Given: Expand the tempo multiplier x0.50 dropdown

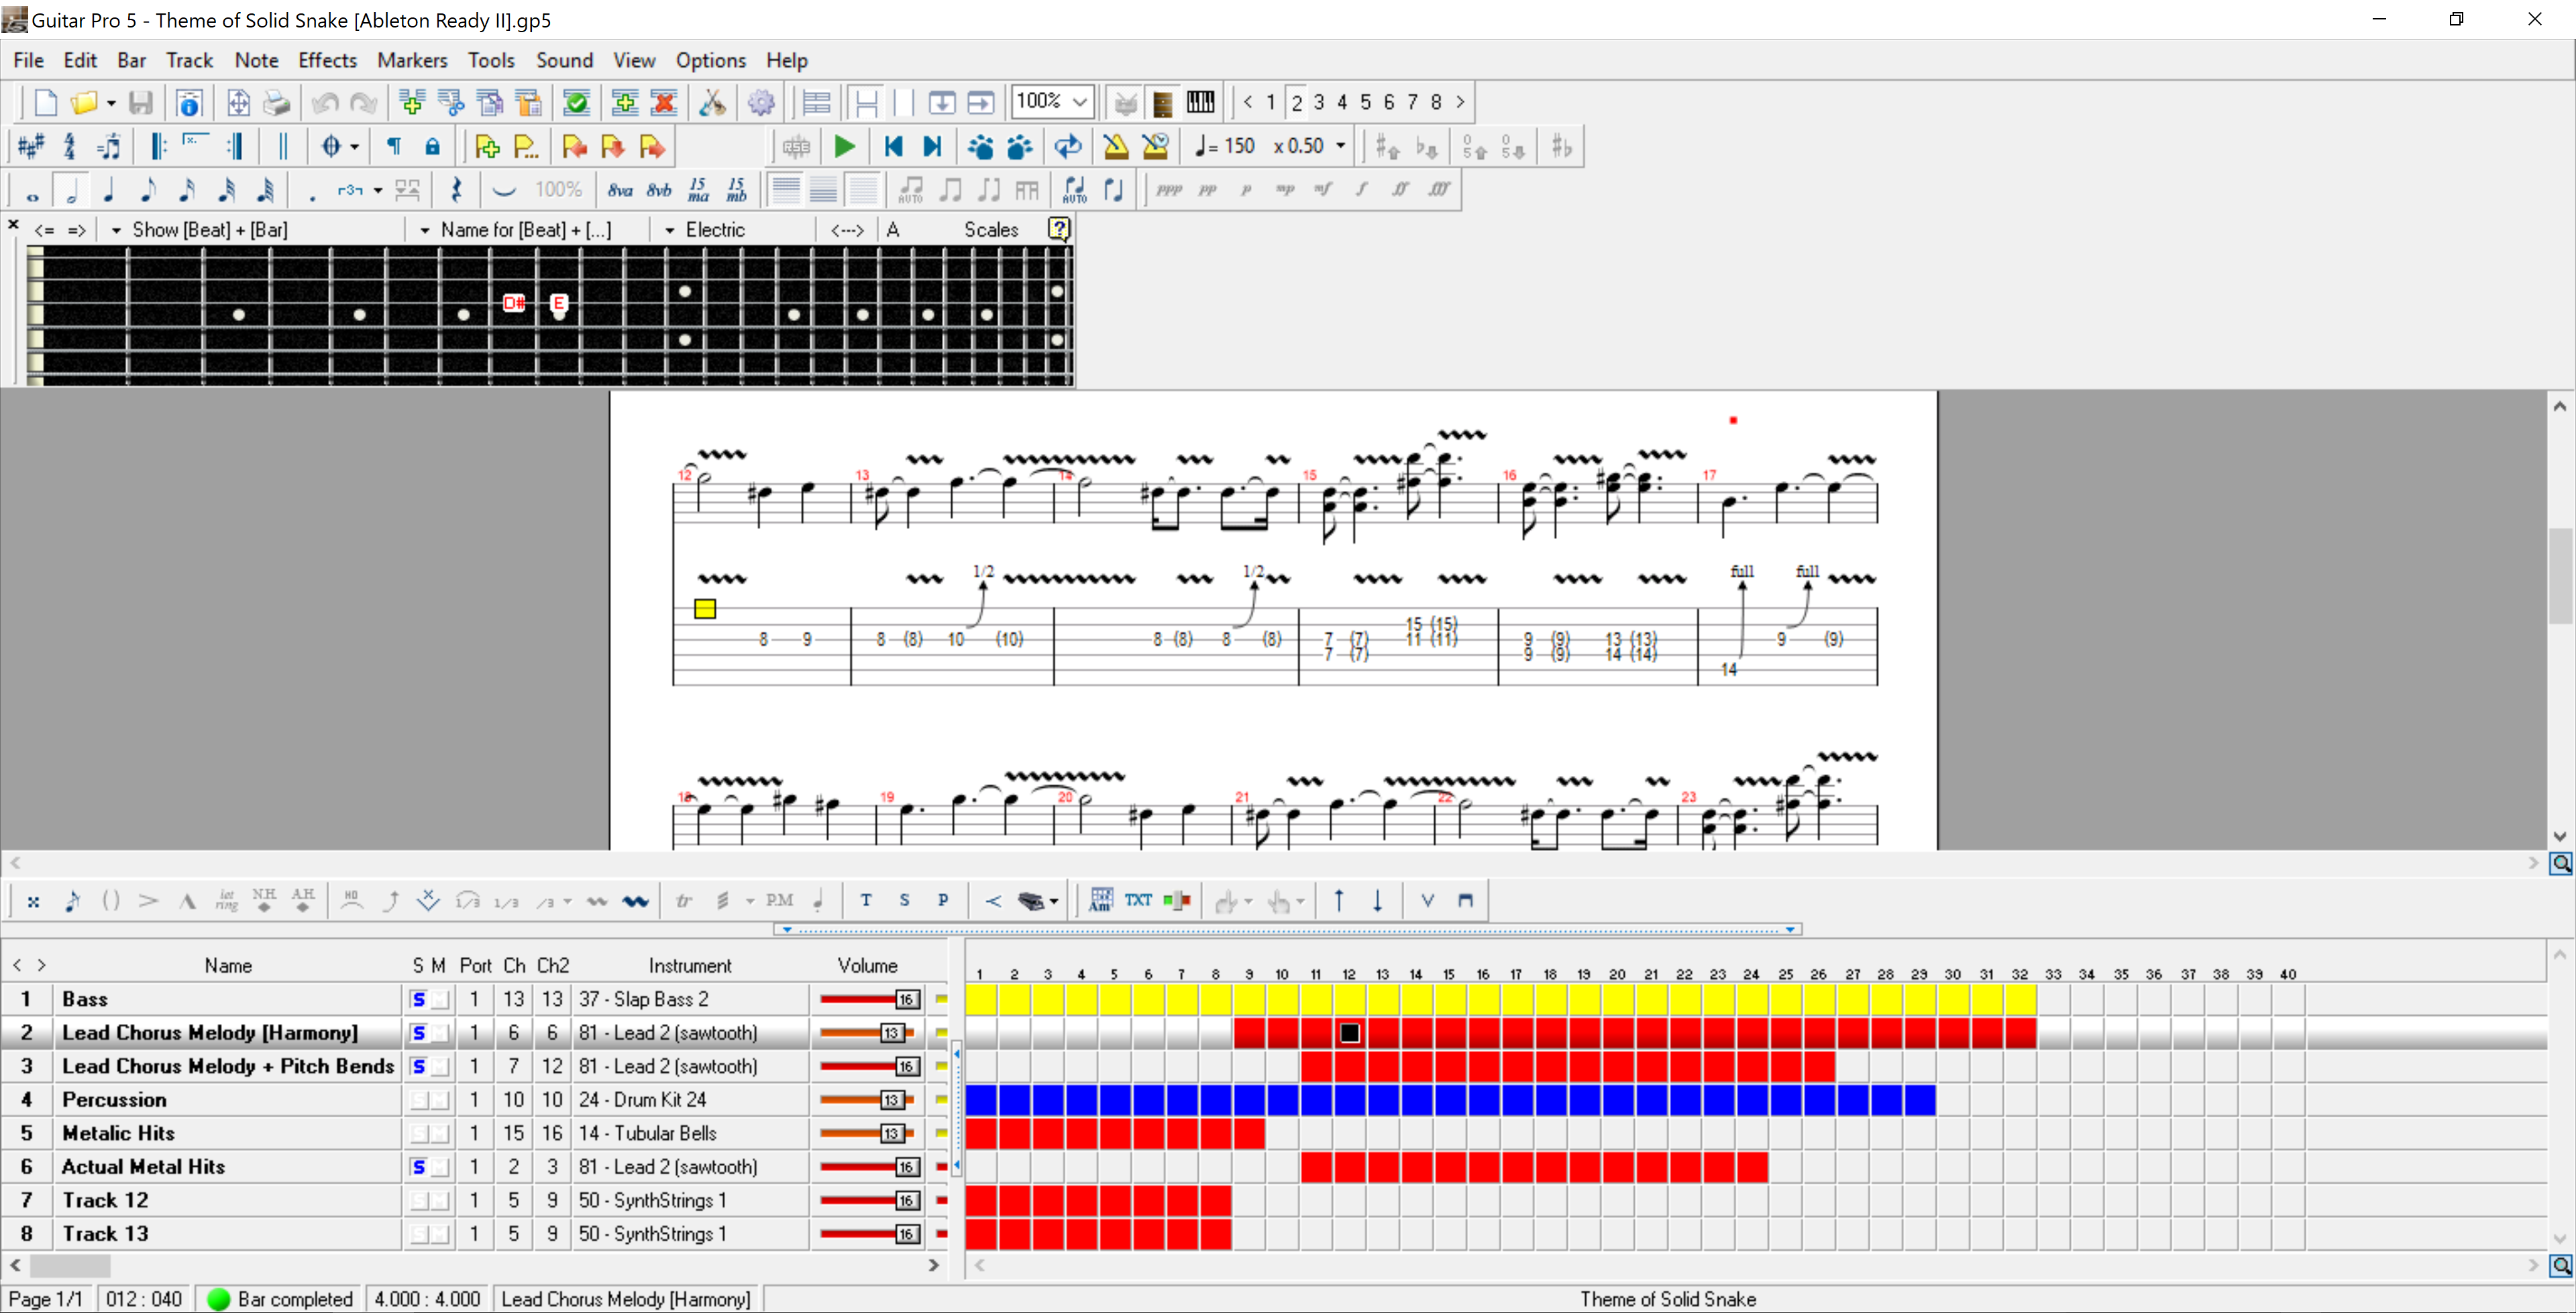Looking at the screenshot, I should click(x=1341, y=146).
